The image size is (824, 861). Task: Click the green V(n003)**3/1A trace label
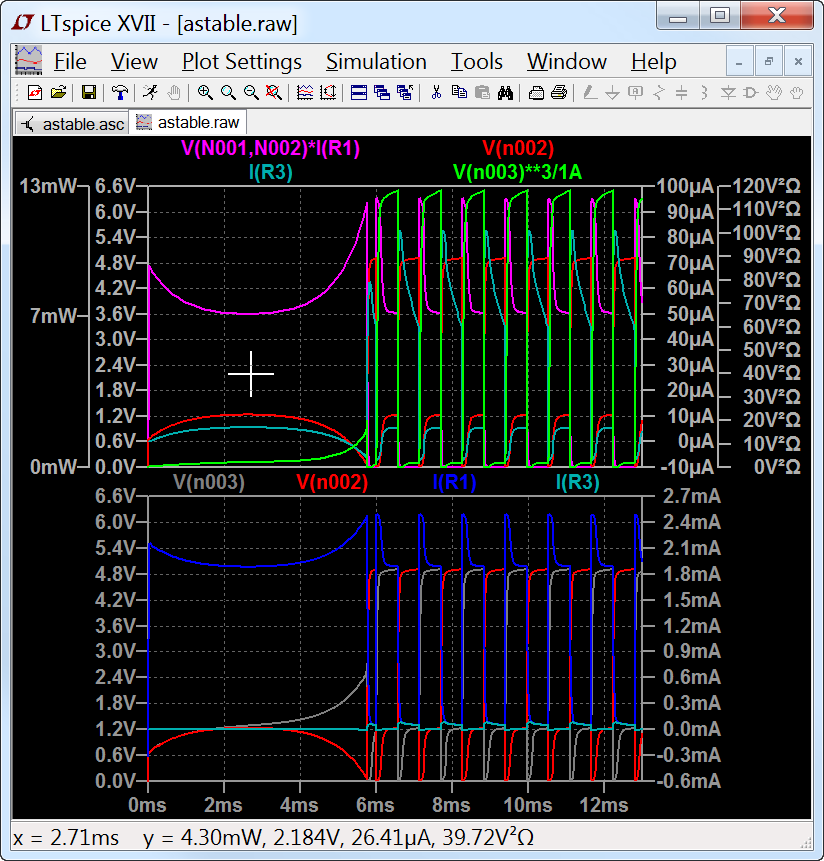coord(517,172)
